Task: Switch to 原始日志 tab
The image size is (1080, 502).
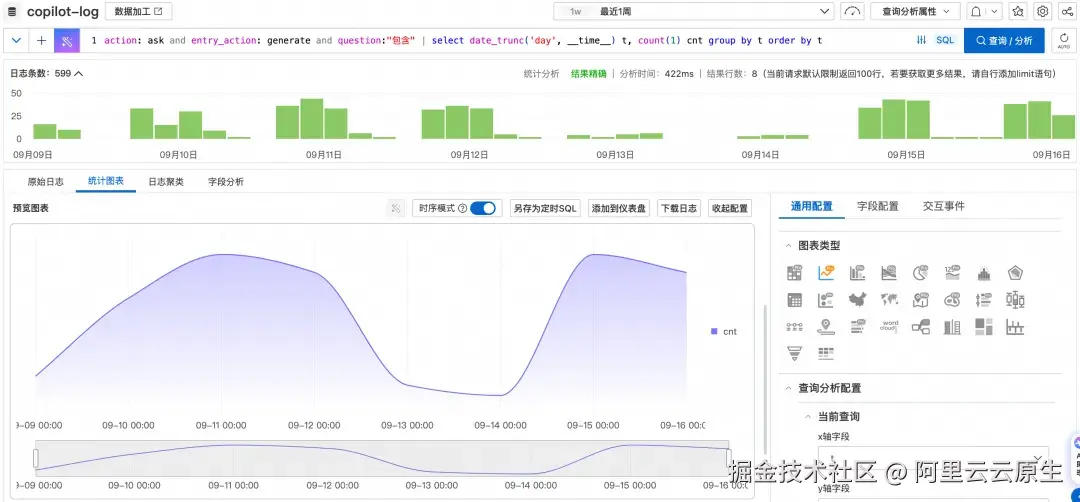Action: 45,182
